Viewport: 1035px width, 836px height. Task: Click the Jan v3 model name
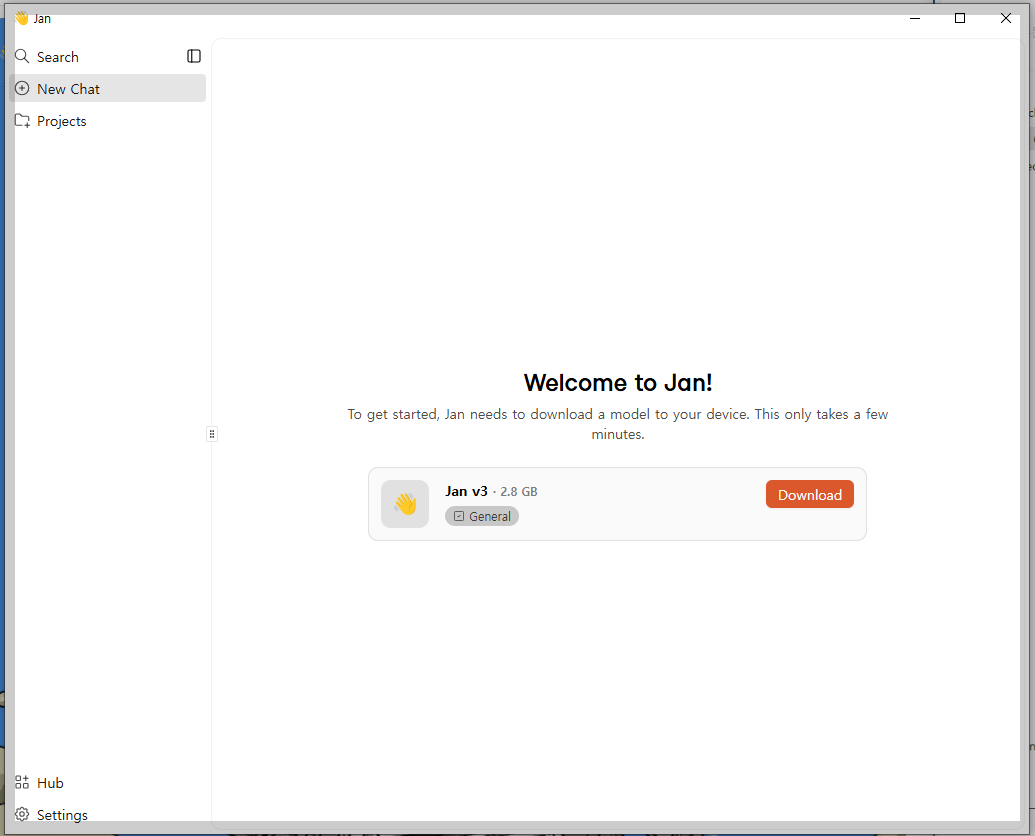(x=466, y=491)
